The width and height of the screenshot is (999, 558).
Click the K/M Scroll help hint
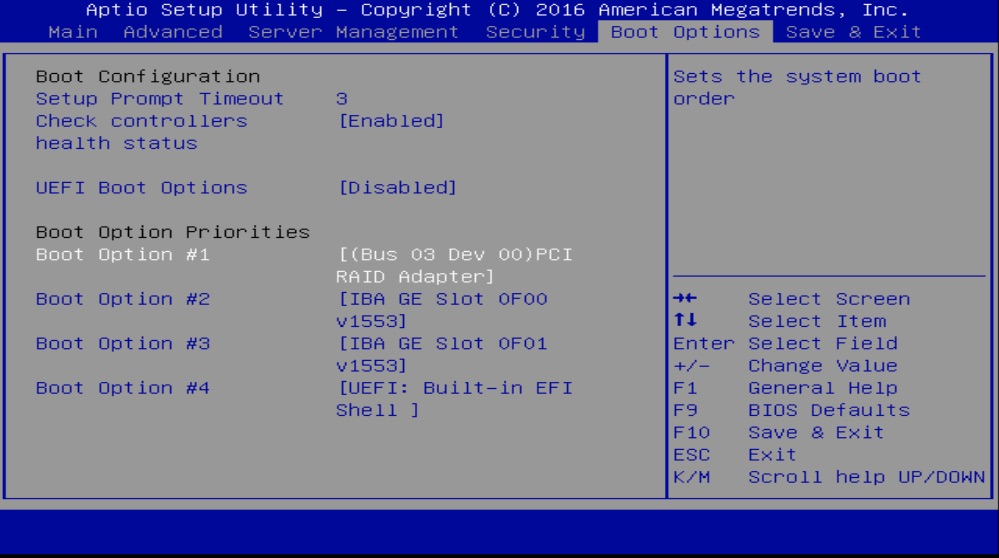point(830,478)
